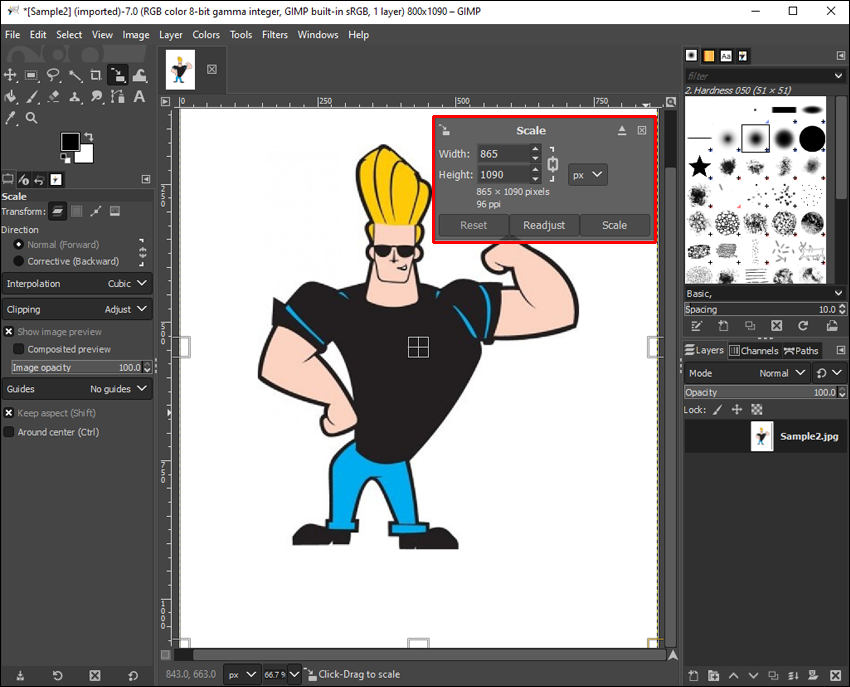This screenshot has width=850, height=687.
Task: Select the Crop tool
Action: pyautogui.click(x=96, y=75)
